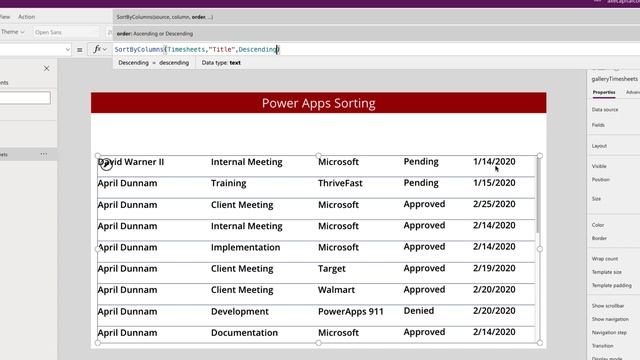
Task: Select the Development cell
Action: [240, 312]
